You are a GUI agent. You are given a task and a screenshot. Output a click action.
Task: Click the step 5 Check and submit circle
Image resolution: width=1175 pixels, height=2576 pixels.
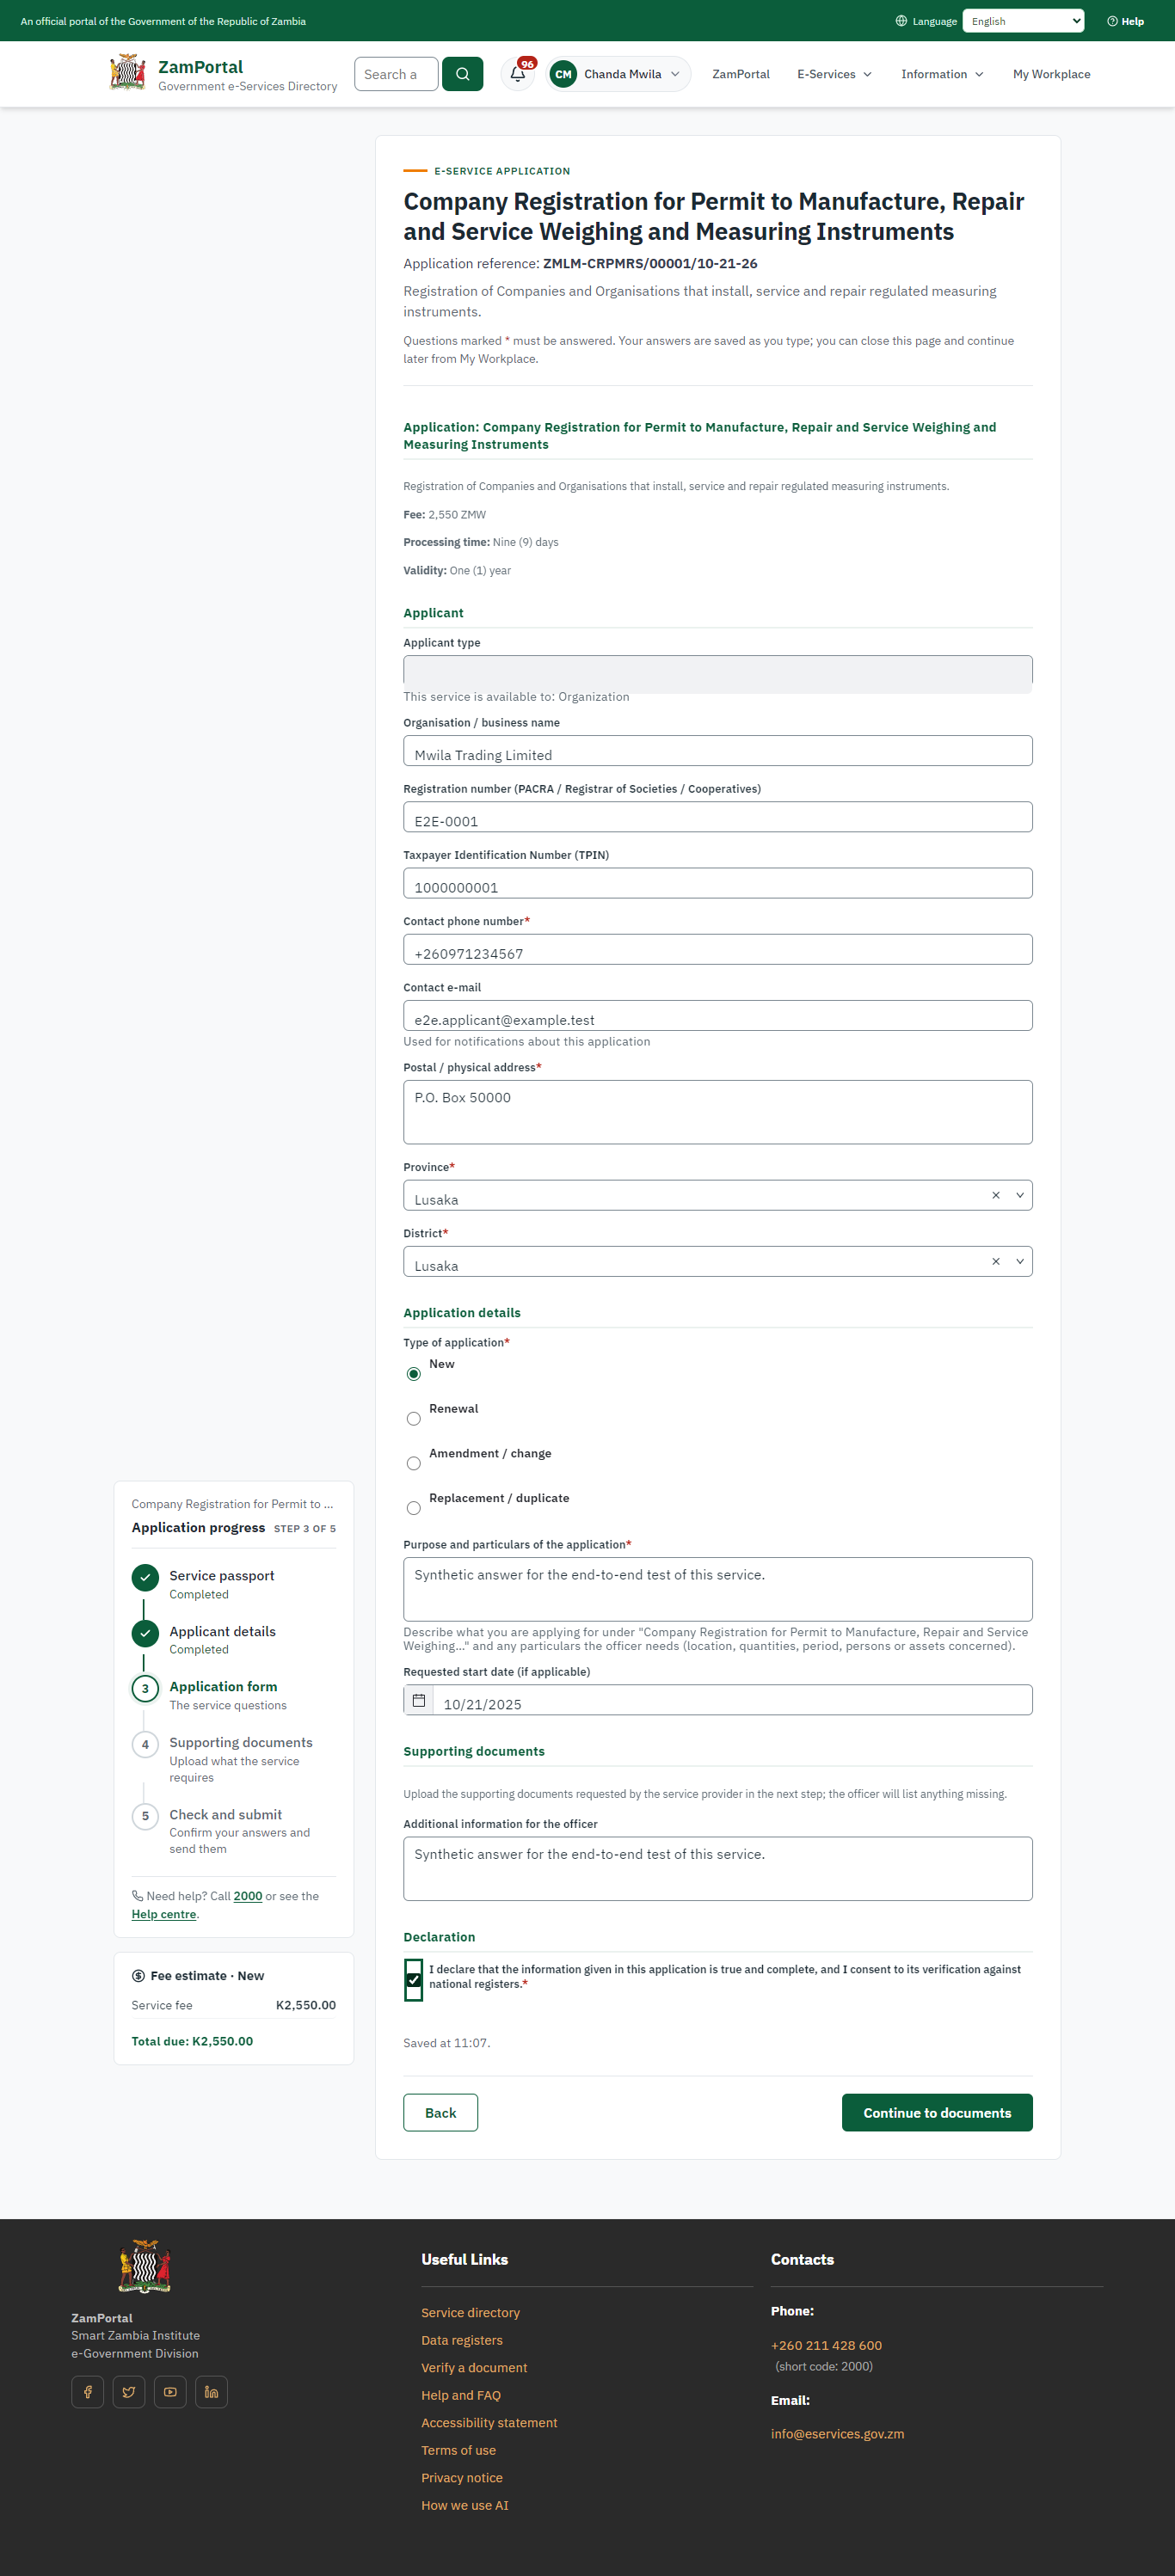pyautogui.click(x=145, y=1816)
